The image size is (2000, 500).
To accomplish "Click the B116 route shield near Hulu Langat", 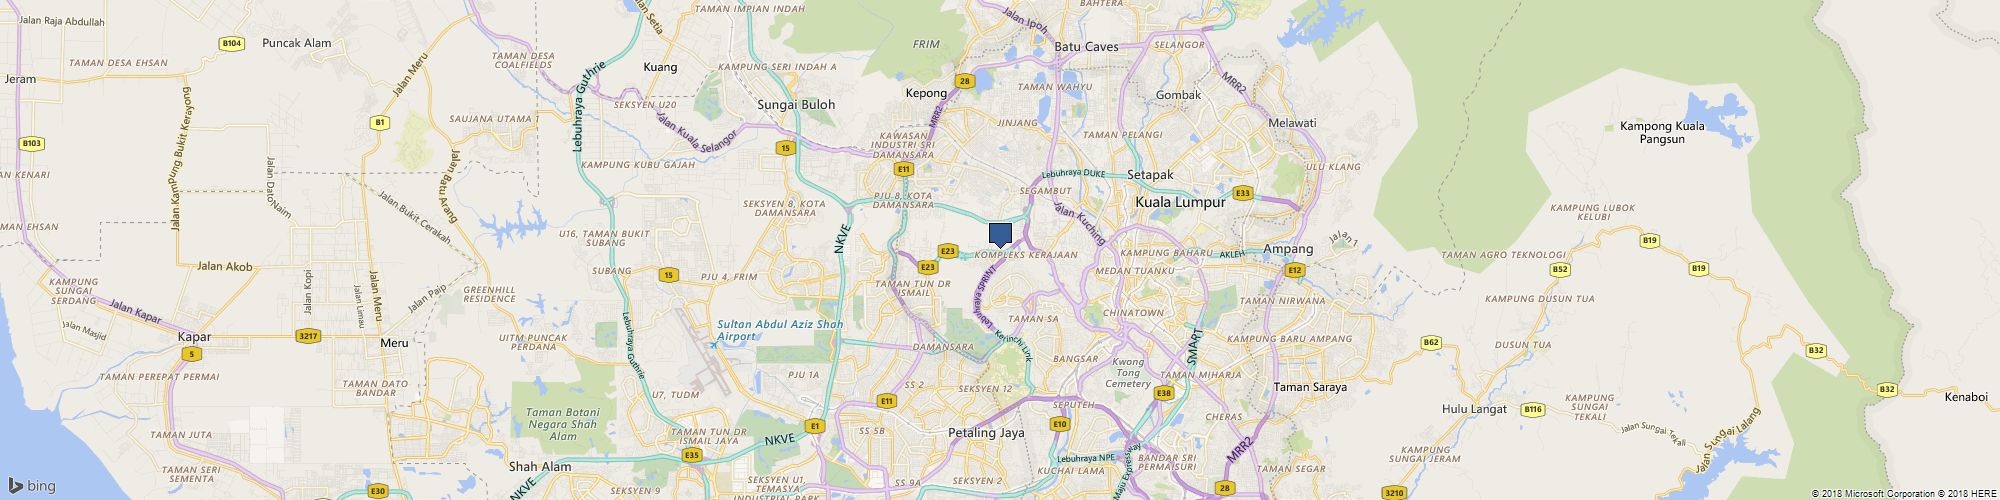I will click(1532, 409).
